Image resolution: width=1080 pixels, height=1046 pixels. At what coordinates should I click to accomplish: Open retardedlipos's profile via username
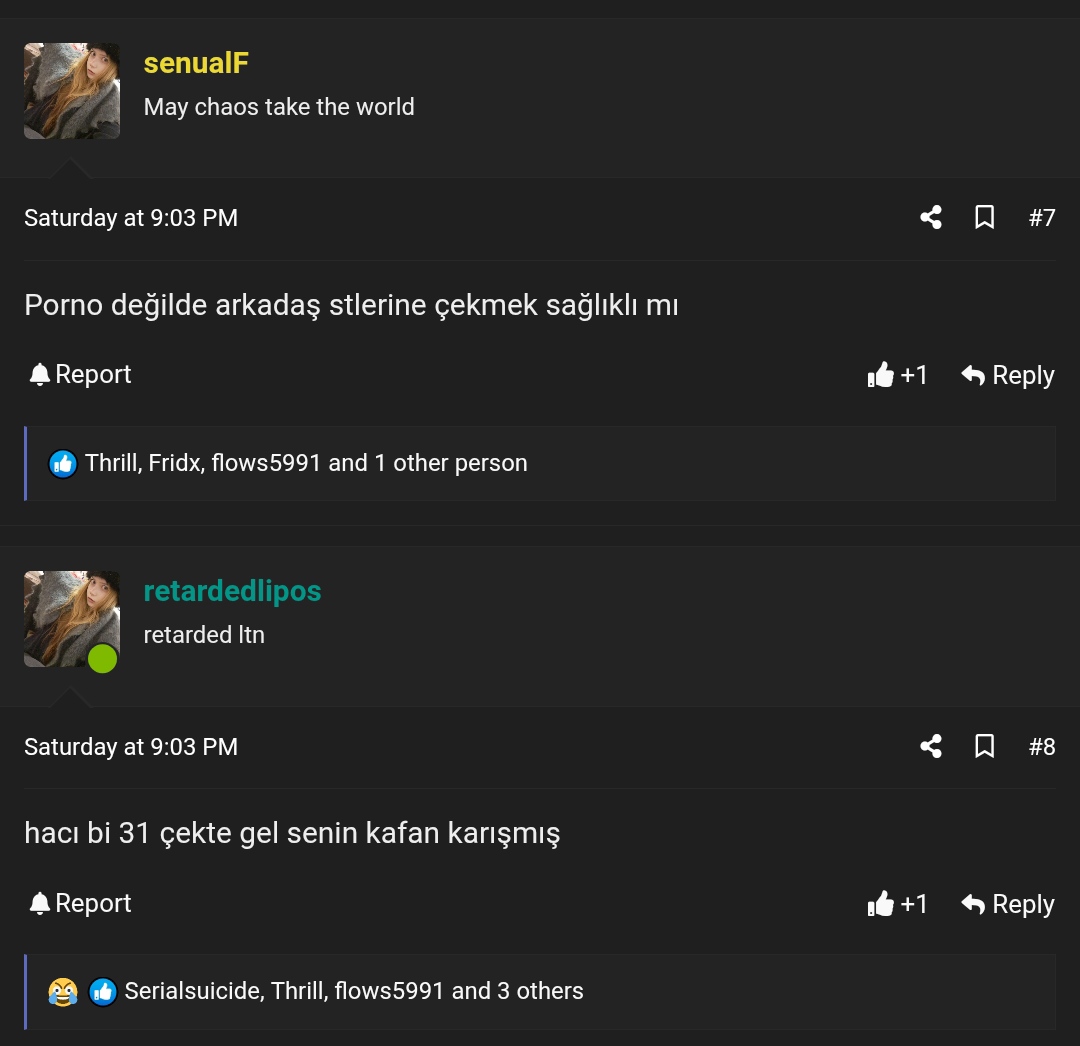tap(232, 591)
